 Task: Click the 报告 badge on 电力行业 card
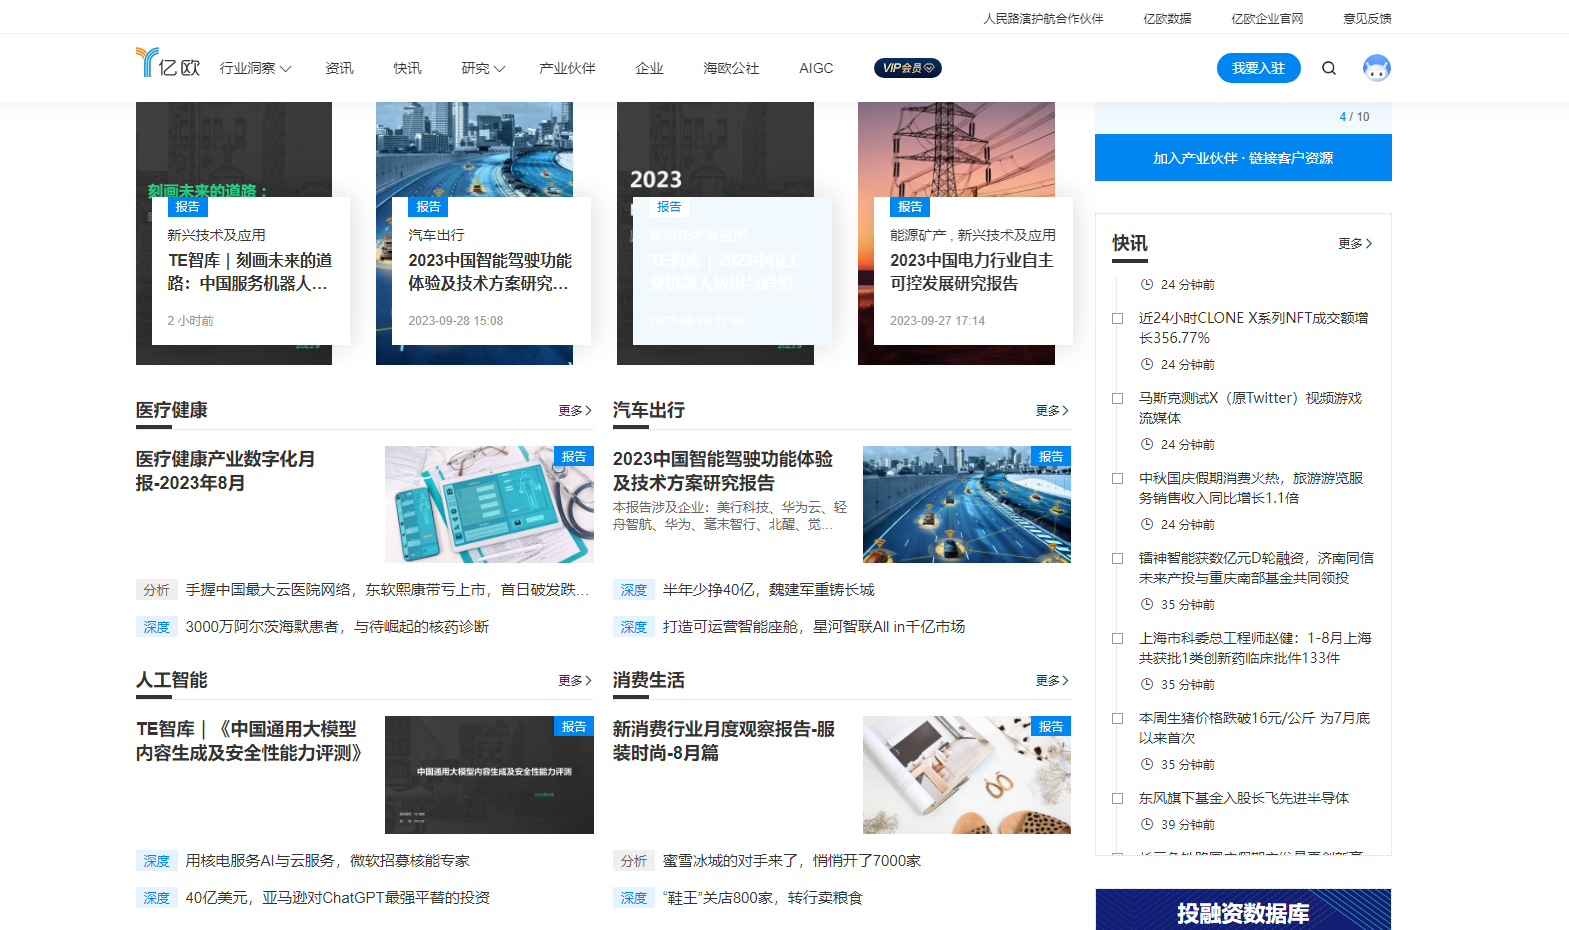click(x=910, y=206)
